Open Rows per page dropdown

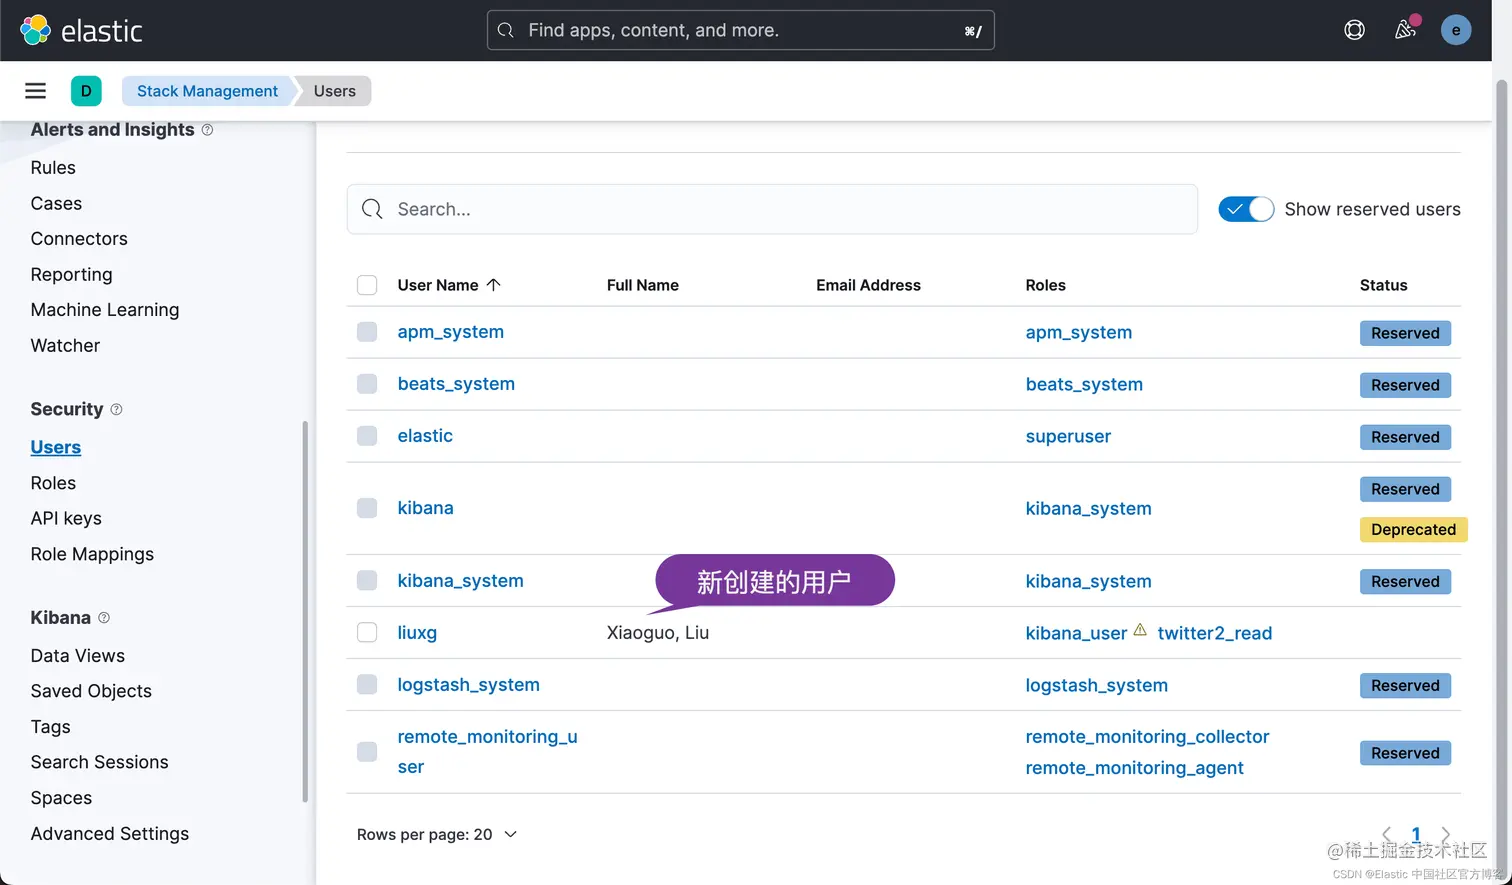coord(437,834)
